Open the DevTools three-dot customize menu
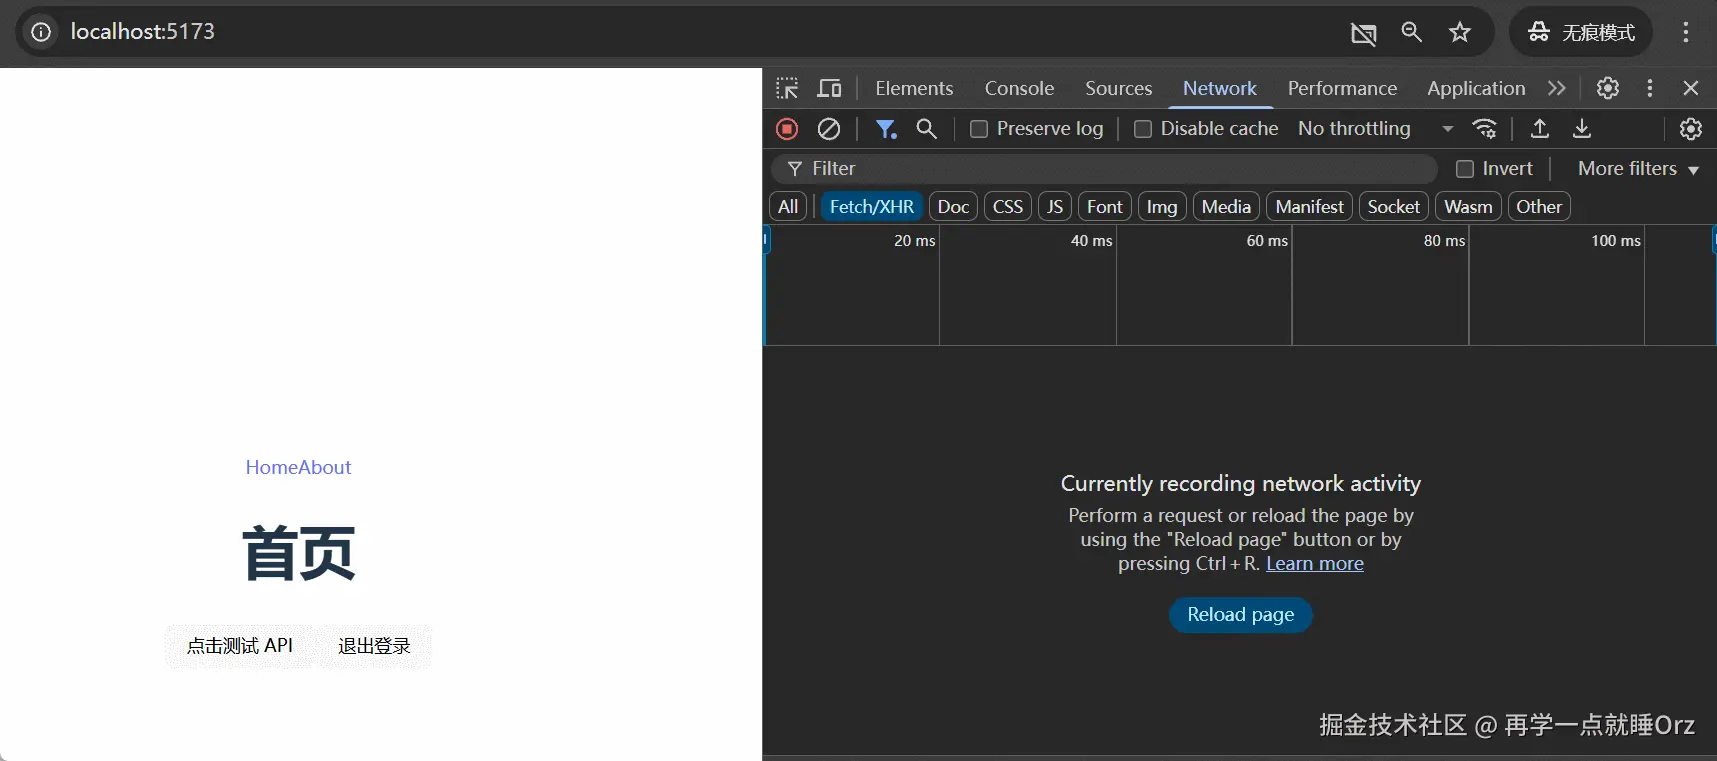Viewport: 1717px width, 761px height. (1650, 88)
